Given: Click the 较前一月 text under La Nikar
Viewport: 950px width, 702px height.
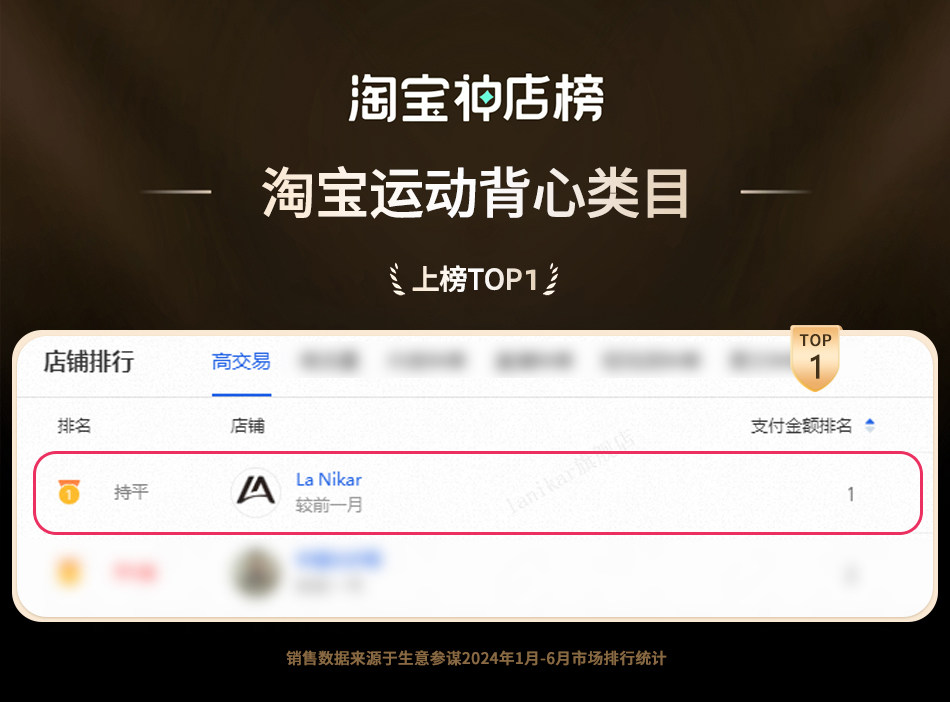Looking at the screenshot, I should coord(329,505).
